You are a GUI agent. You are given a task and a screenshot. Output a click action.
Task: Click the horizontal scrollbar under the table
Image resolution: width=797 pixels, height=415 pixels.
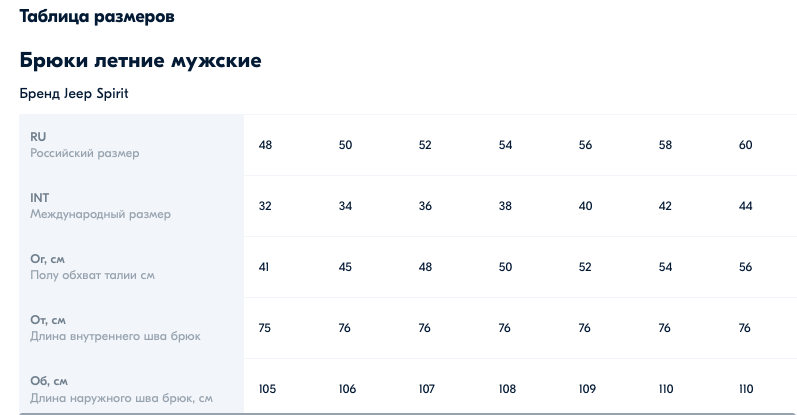coord(408,413)
